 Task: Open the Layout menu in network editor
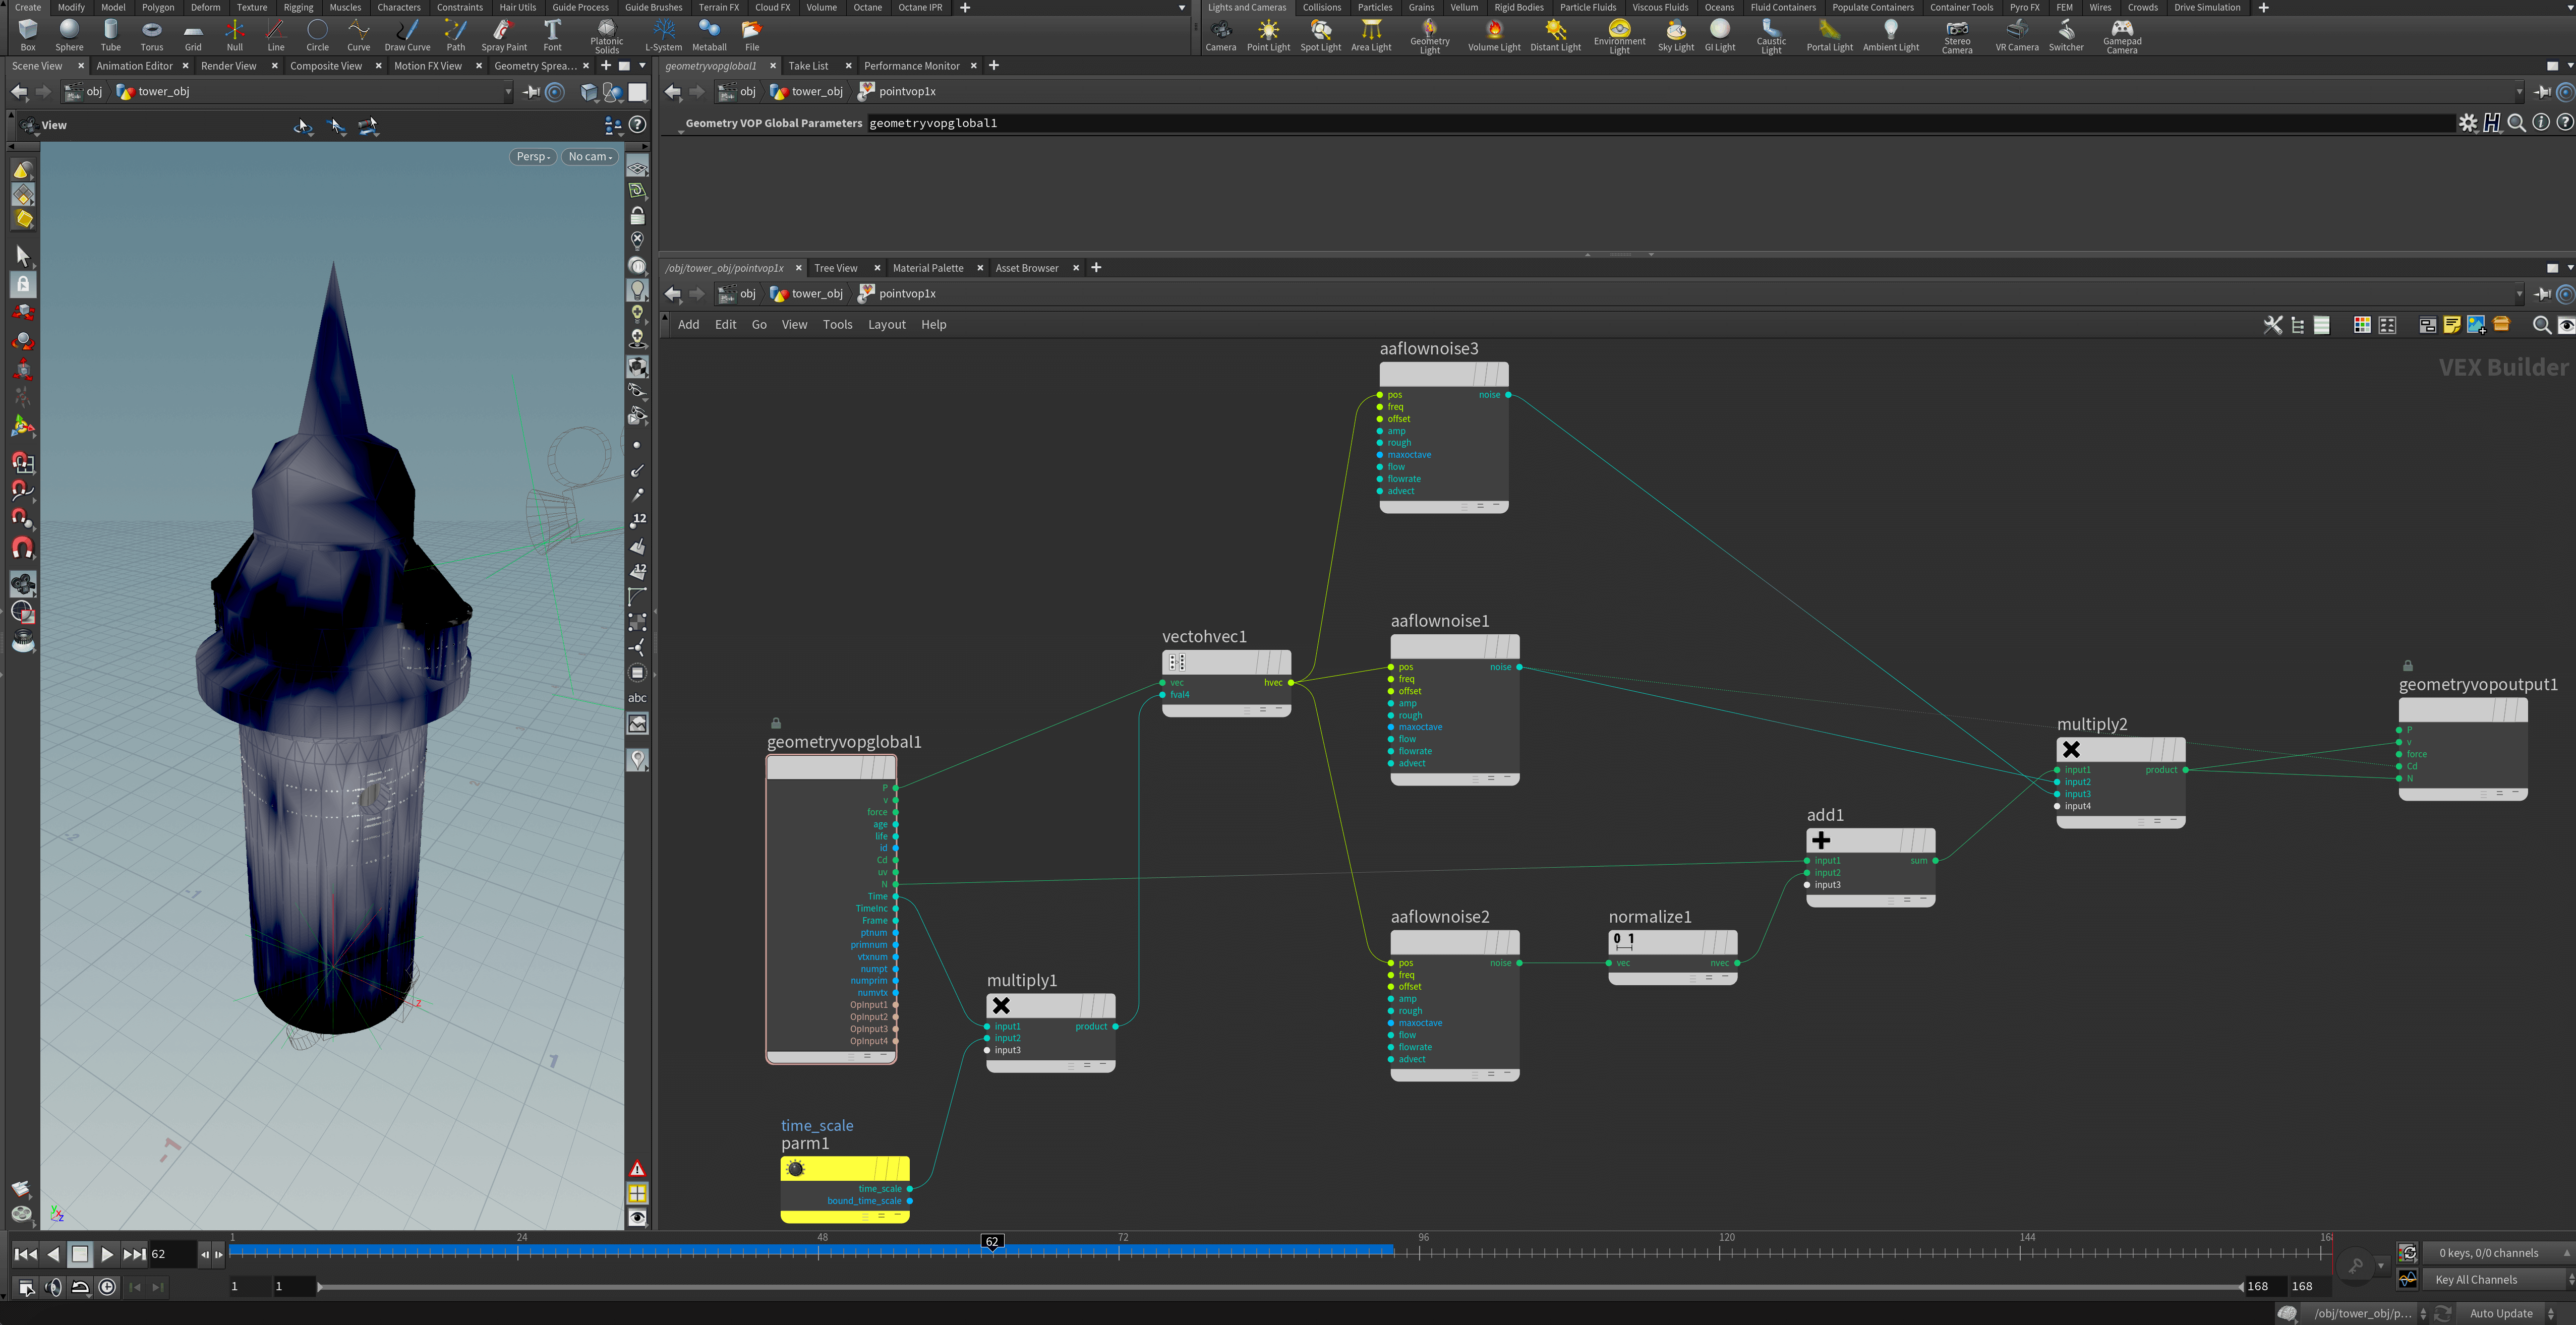click(x=886, y=324)
